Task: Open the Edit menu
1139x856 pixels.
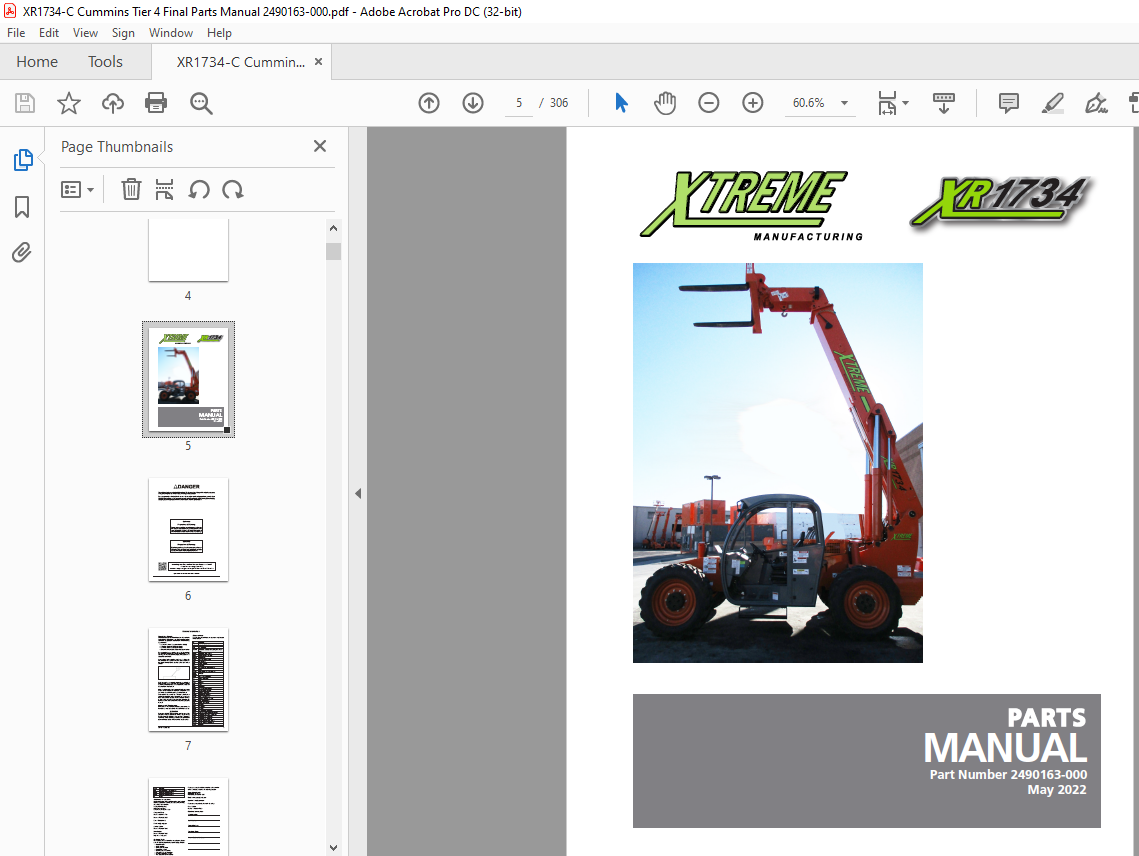Action: coord(49,33)
